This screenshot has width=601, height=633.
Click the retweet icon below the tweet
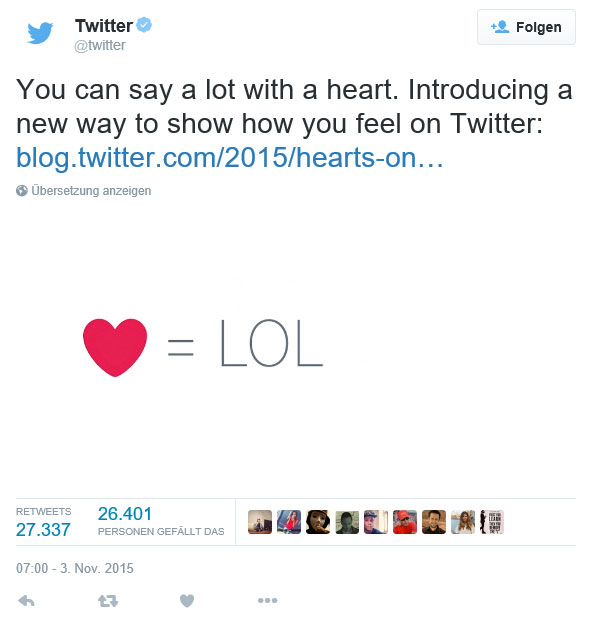(108, 601)
